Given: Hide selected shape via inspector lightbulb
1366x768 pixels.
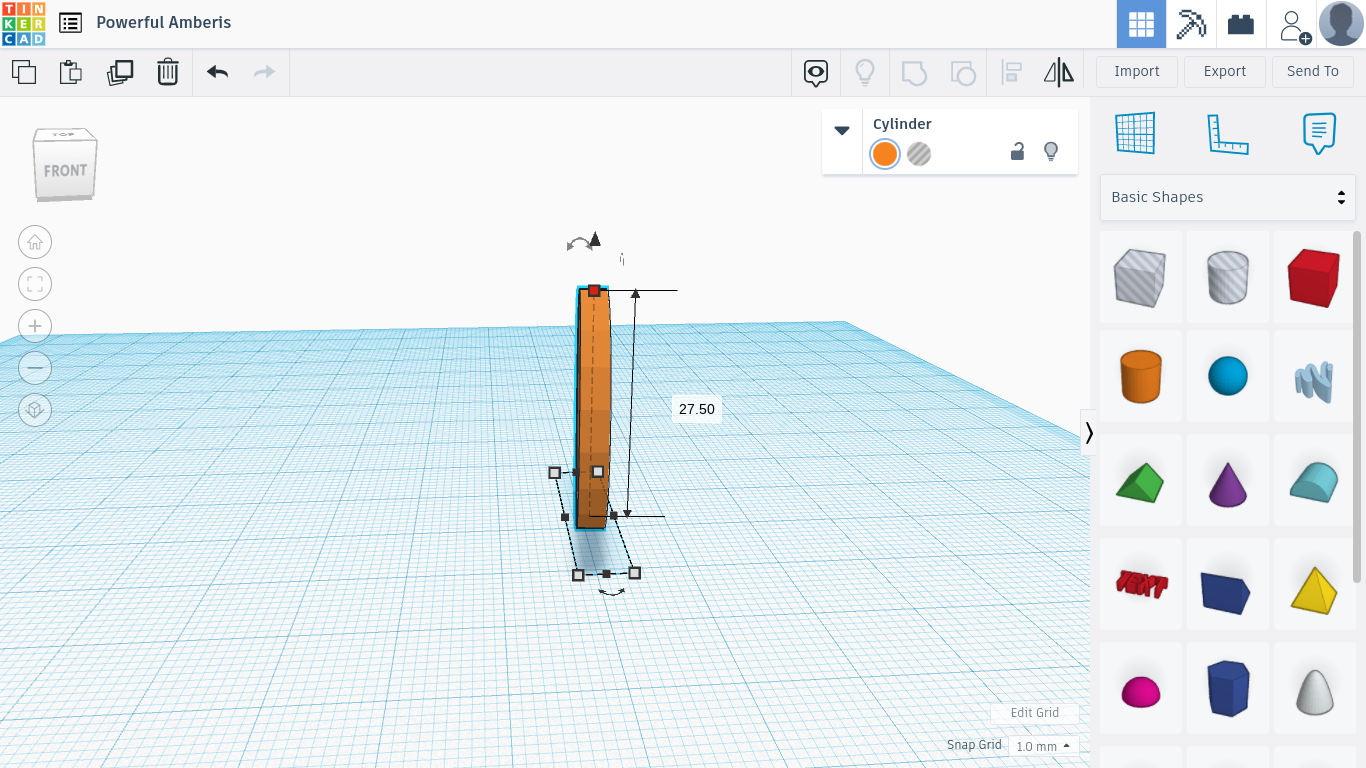Looking at the screenshot, I should [1051, 152].
